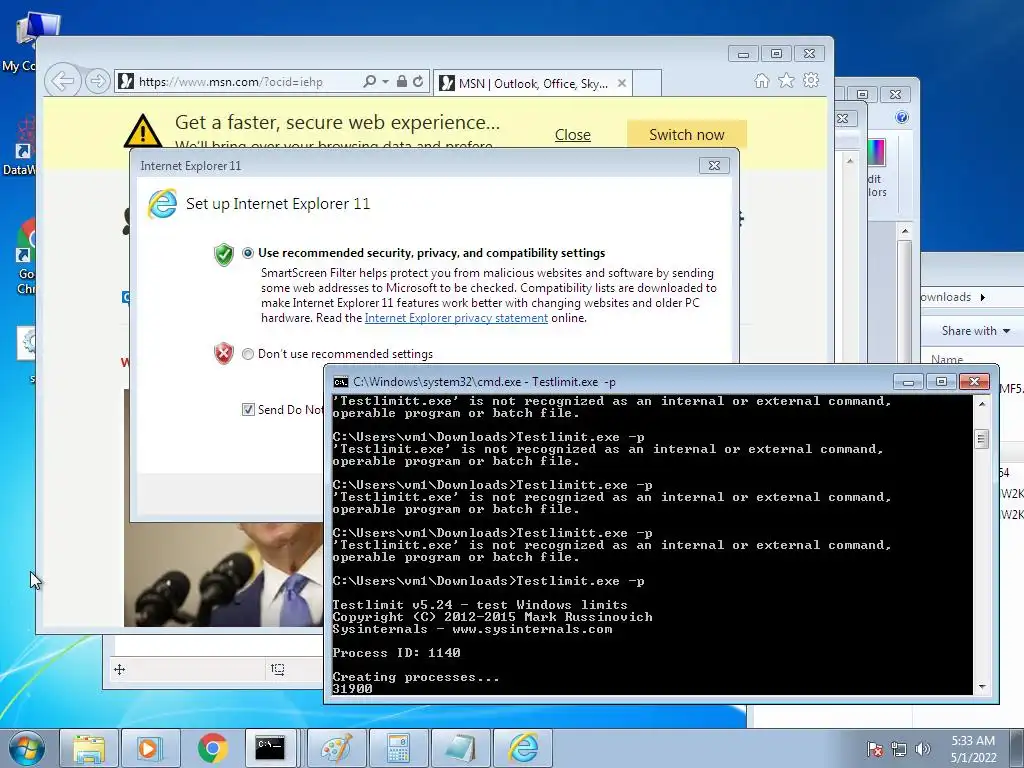Click the news photo thumbnail on MSN page
1024x768 pixels.
click(x=223, y=573)
